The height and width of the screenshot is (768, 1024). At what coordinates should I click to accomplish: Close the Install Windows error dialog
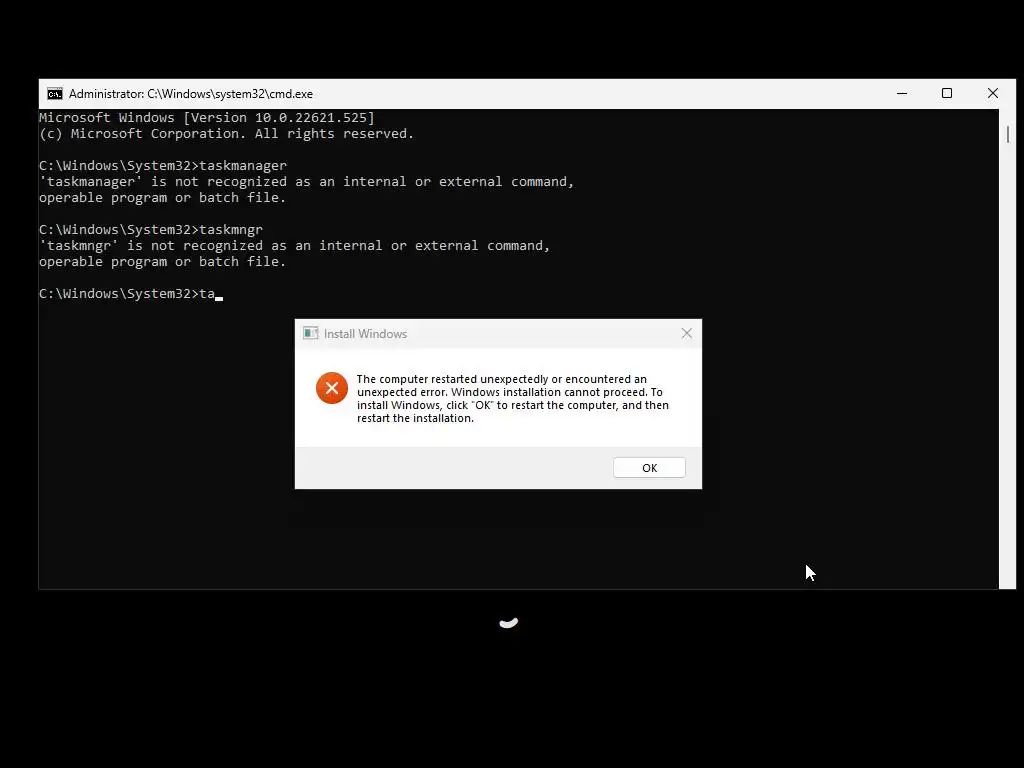click(x=686, y=334)
